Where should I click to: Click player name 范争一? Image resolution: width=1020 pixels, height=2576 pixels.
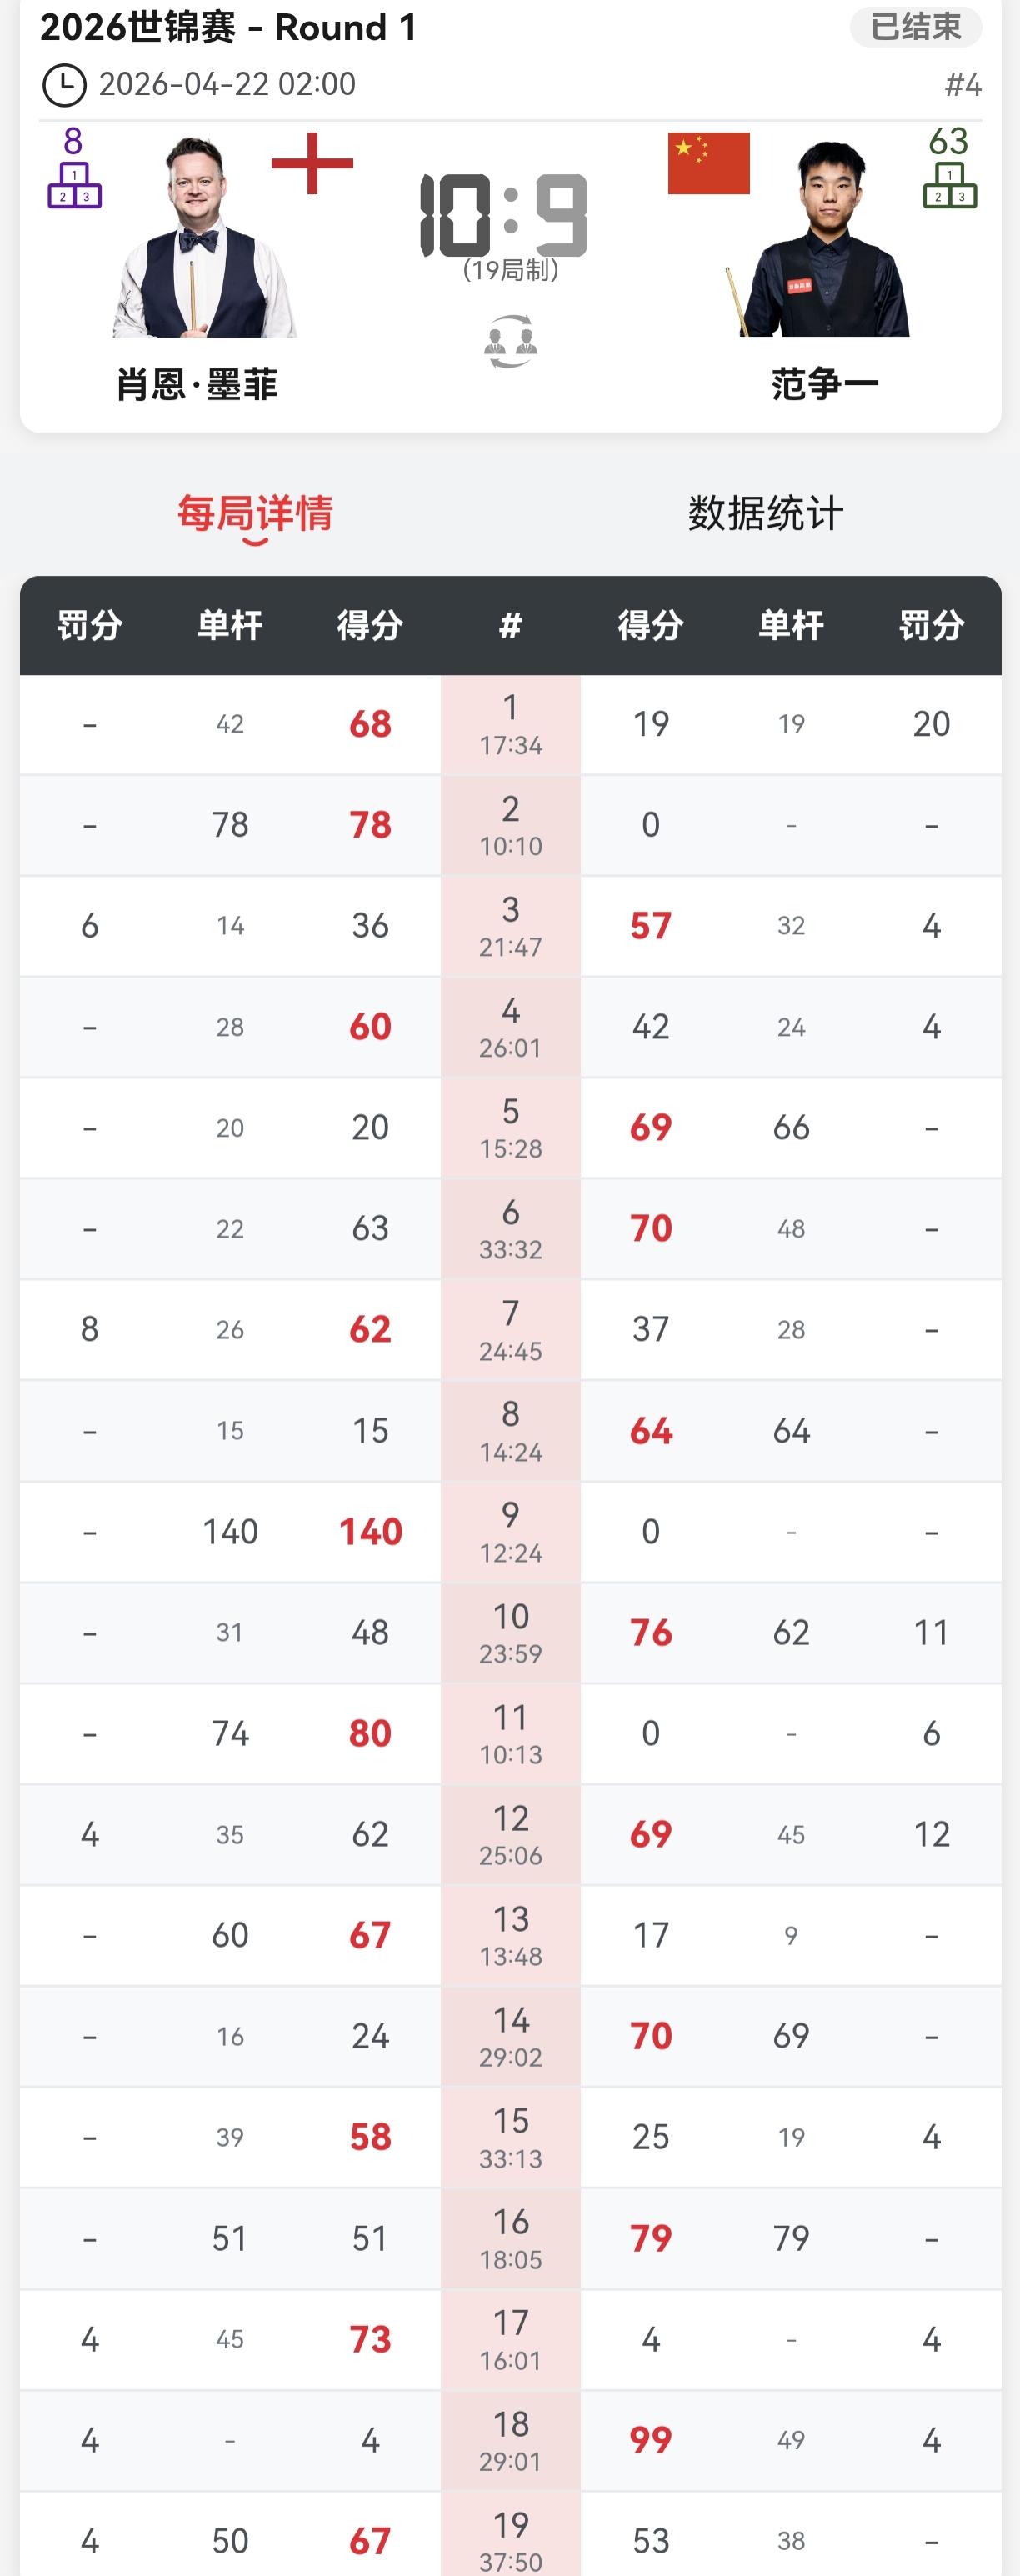[x=825, y=384]
